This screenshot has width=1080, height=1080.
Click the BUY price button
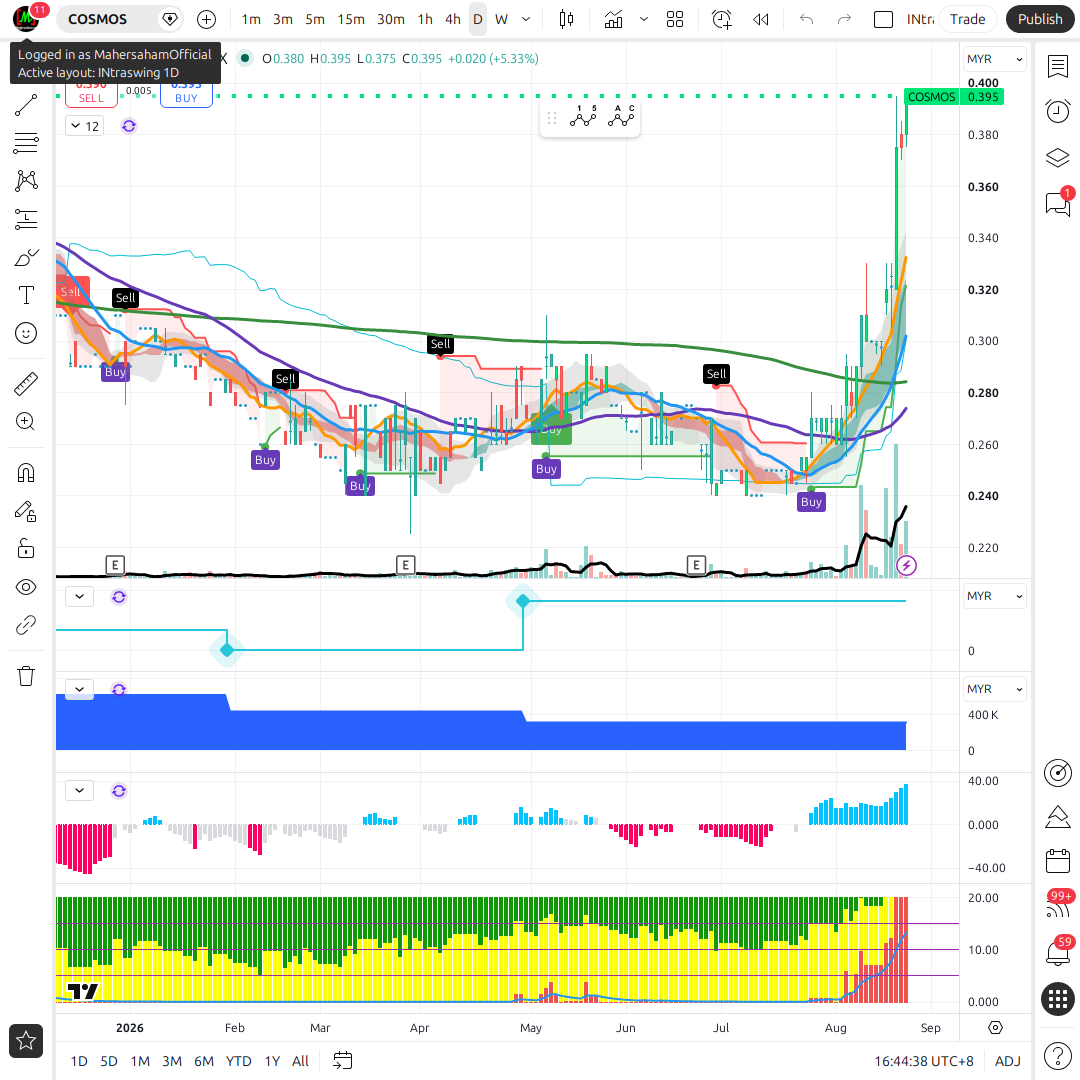pyautogui.click(x=186, y=95)
